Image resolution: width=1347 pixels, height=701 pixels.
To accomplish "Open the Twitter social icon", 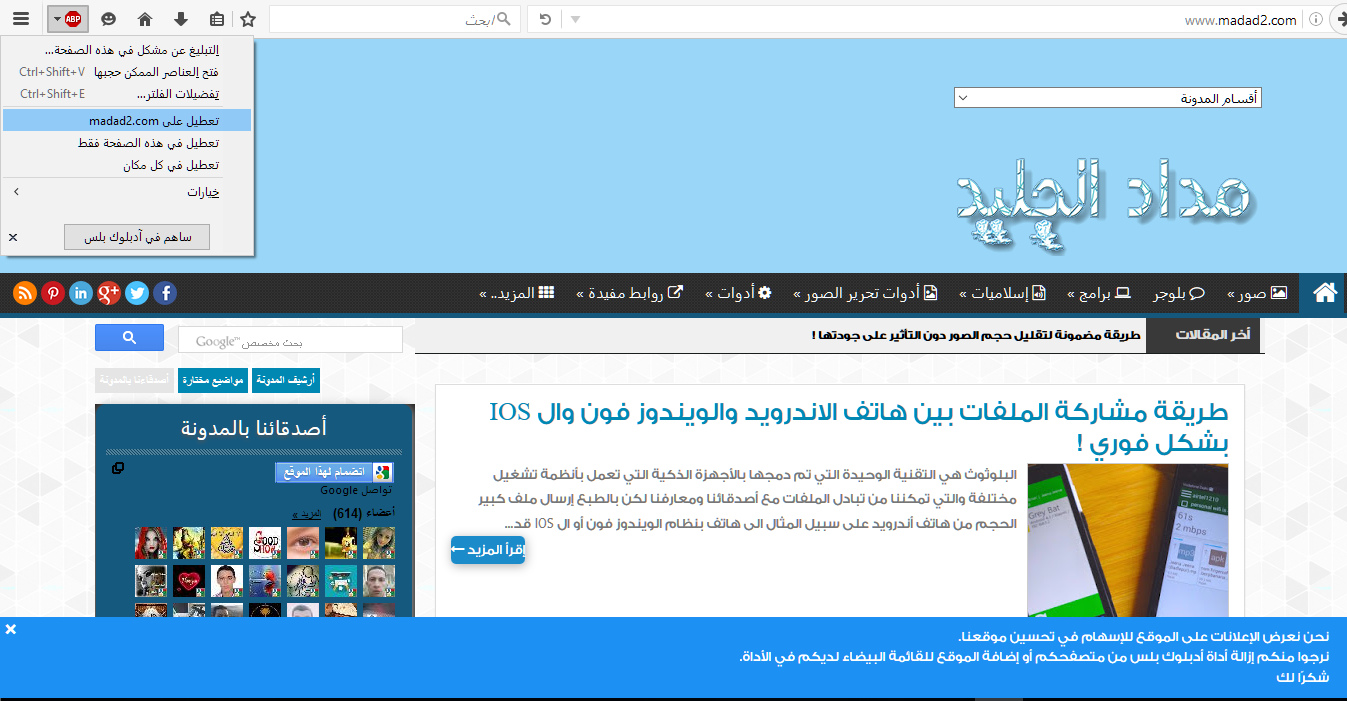I will [x=137, y=293].
